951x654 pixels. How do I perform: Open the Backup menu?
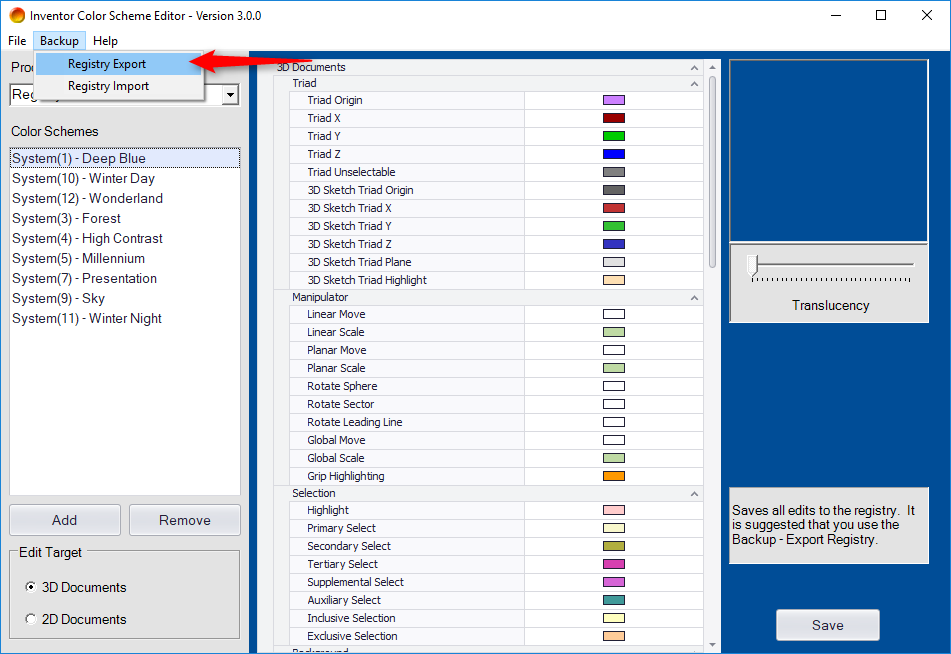[59, 41]
